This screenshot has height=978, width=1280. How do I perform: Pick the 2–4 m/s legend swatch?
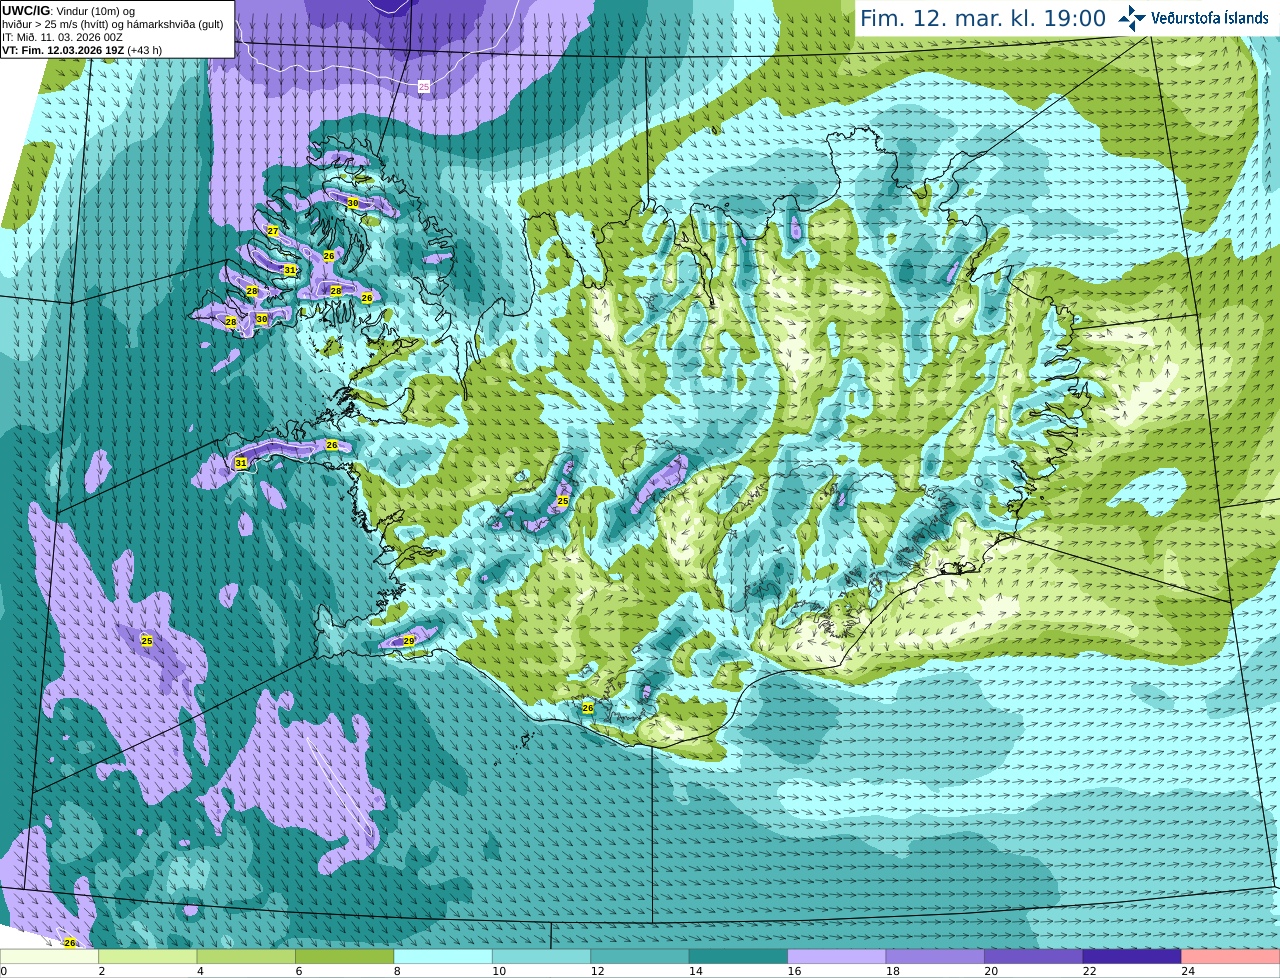148,957
